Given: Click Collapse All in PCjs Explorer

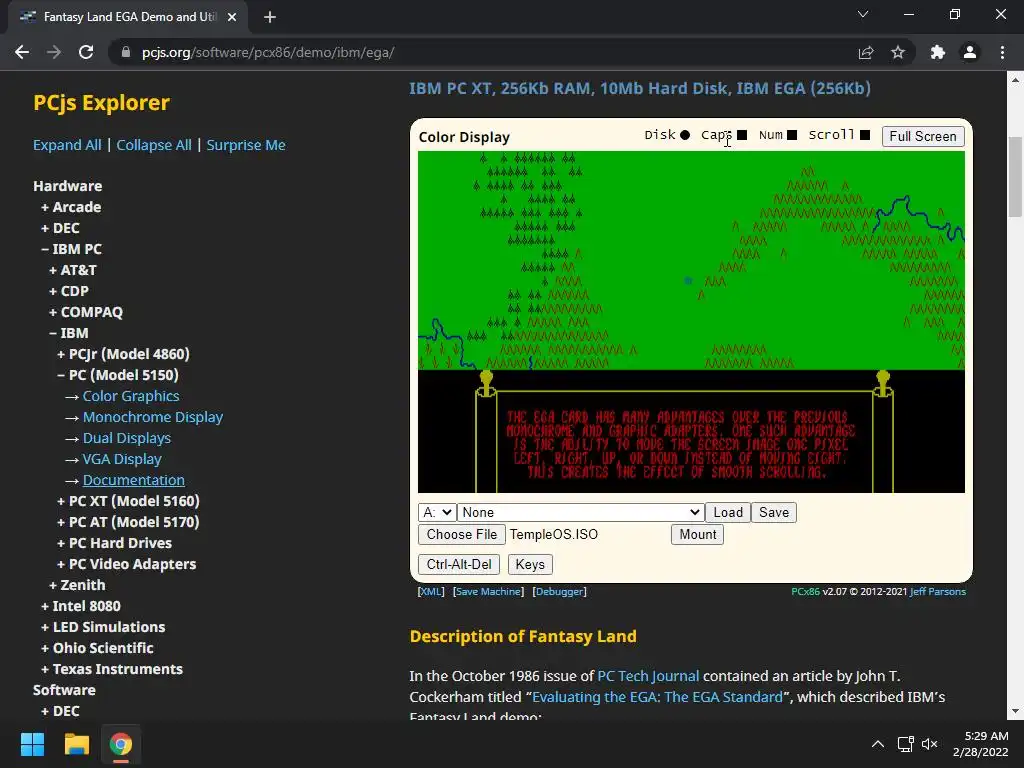Looking at the screenshot, I should click(x=154, y=145).
